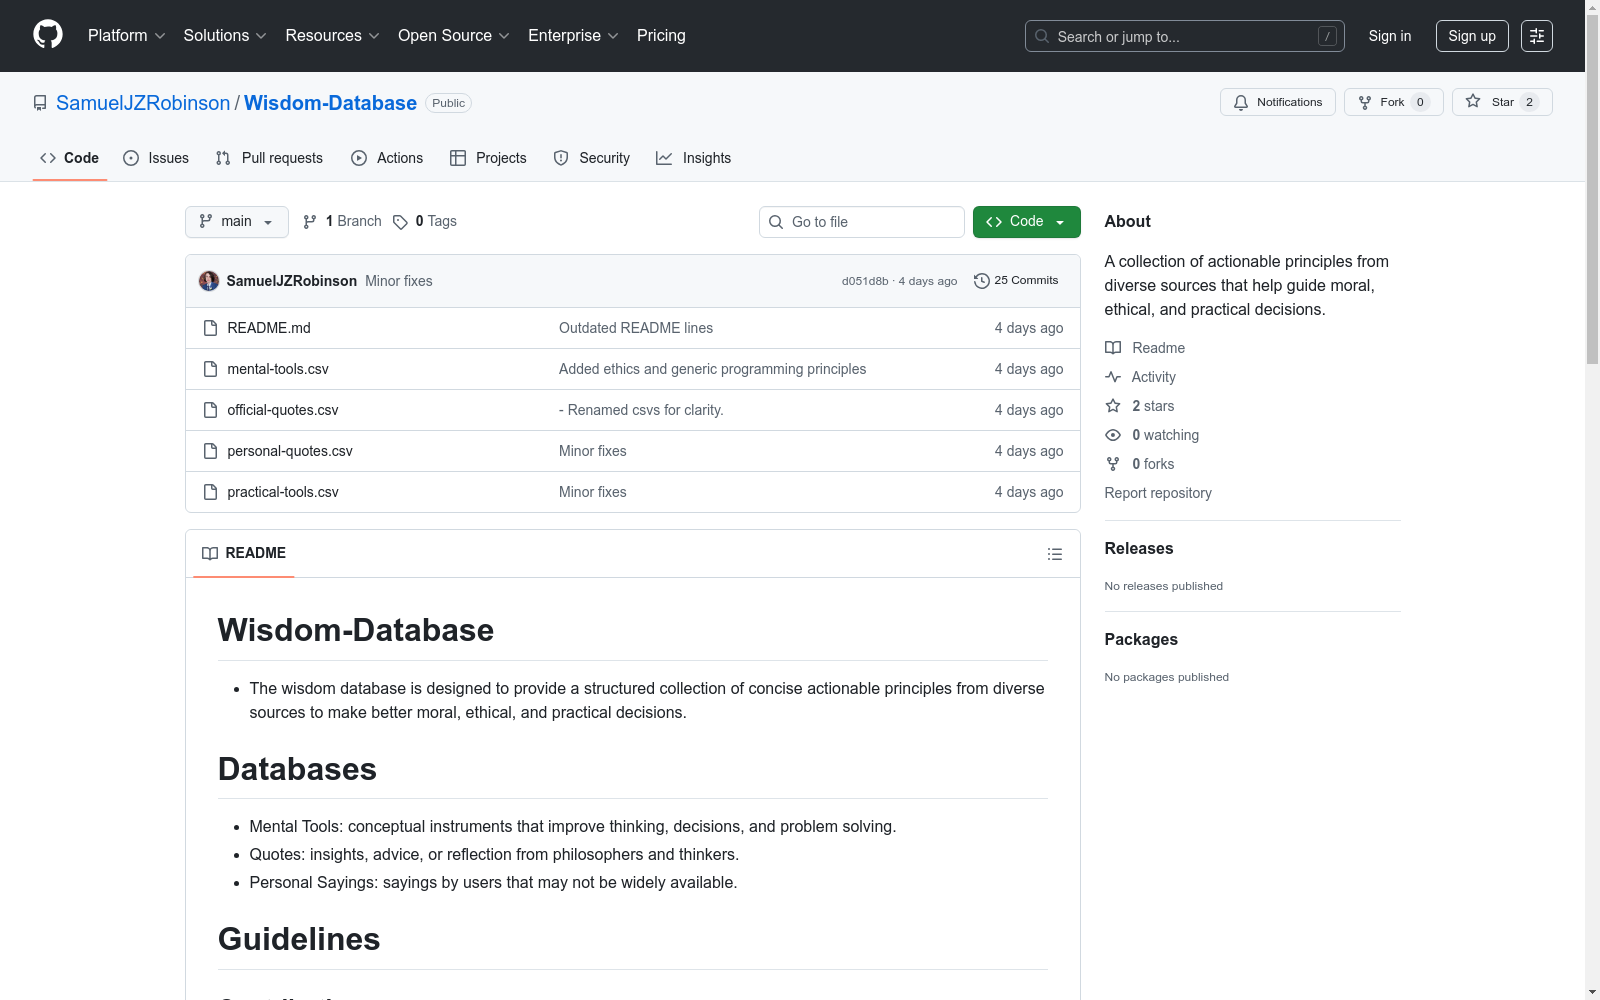
Task: Expand the Resources menu
Action: (x=333, y=36)
